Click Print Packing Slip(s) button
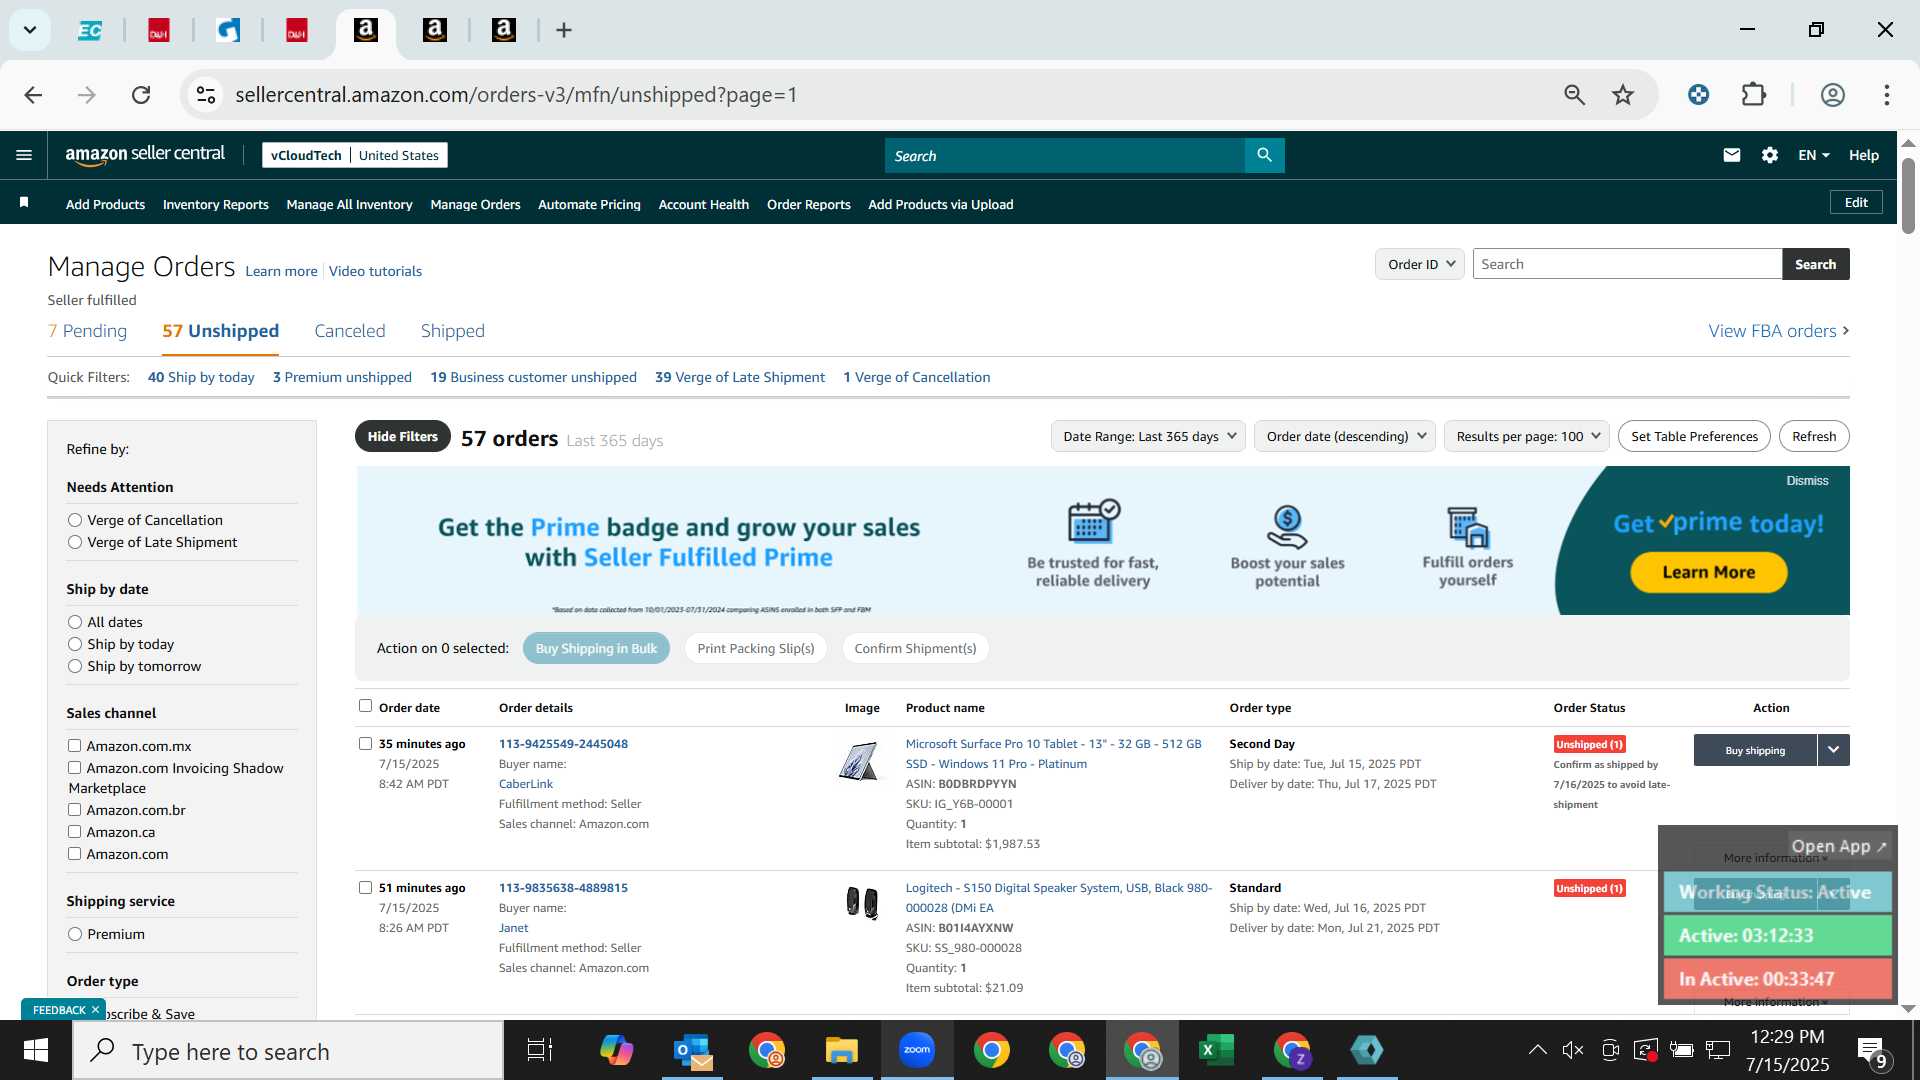Screen dimensions: 1920x1080 tap(755, 648)
